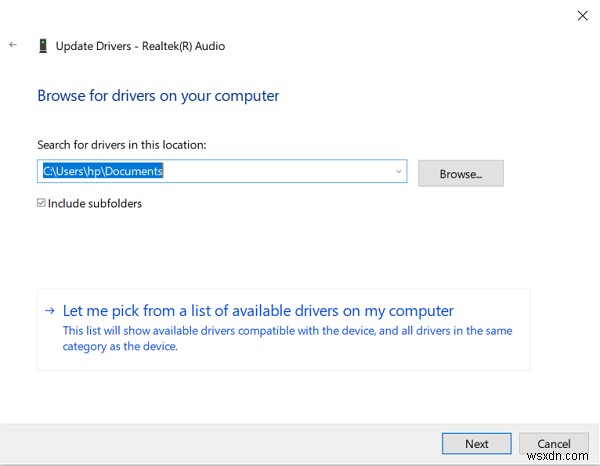Image resolution: width=600 pixels, height=466 pixels.
Task: Expand the driver location dropdown arrow
Action: coord(398,171)
